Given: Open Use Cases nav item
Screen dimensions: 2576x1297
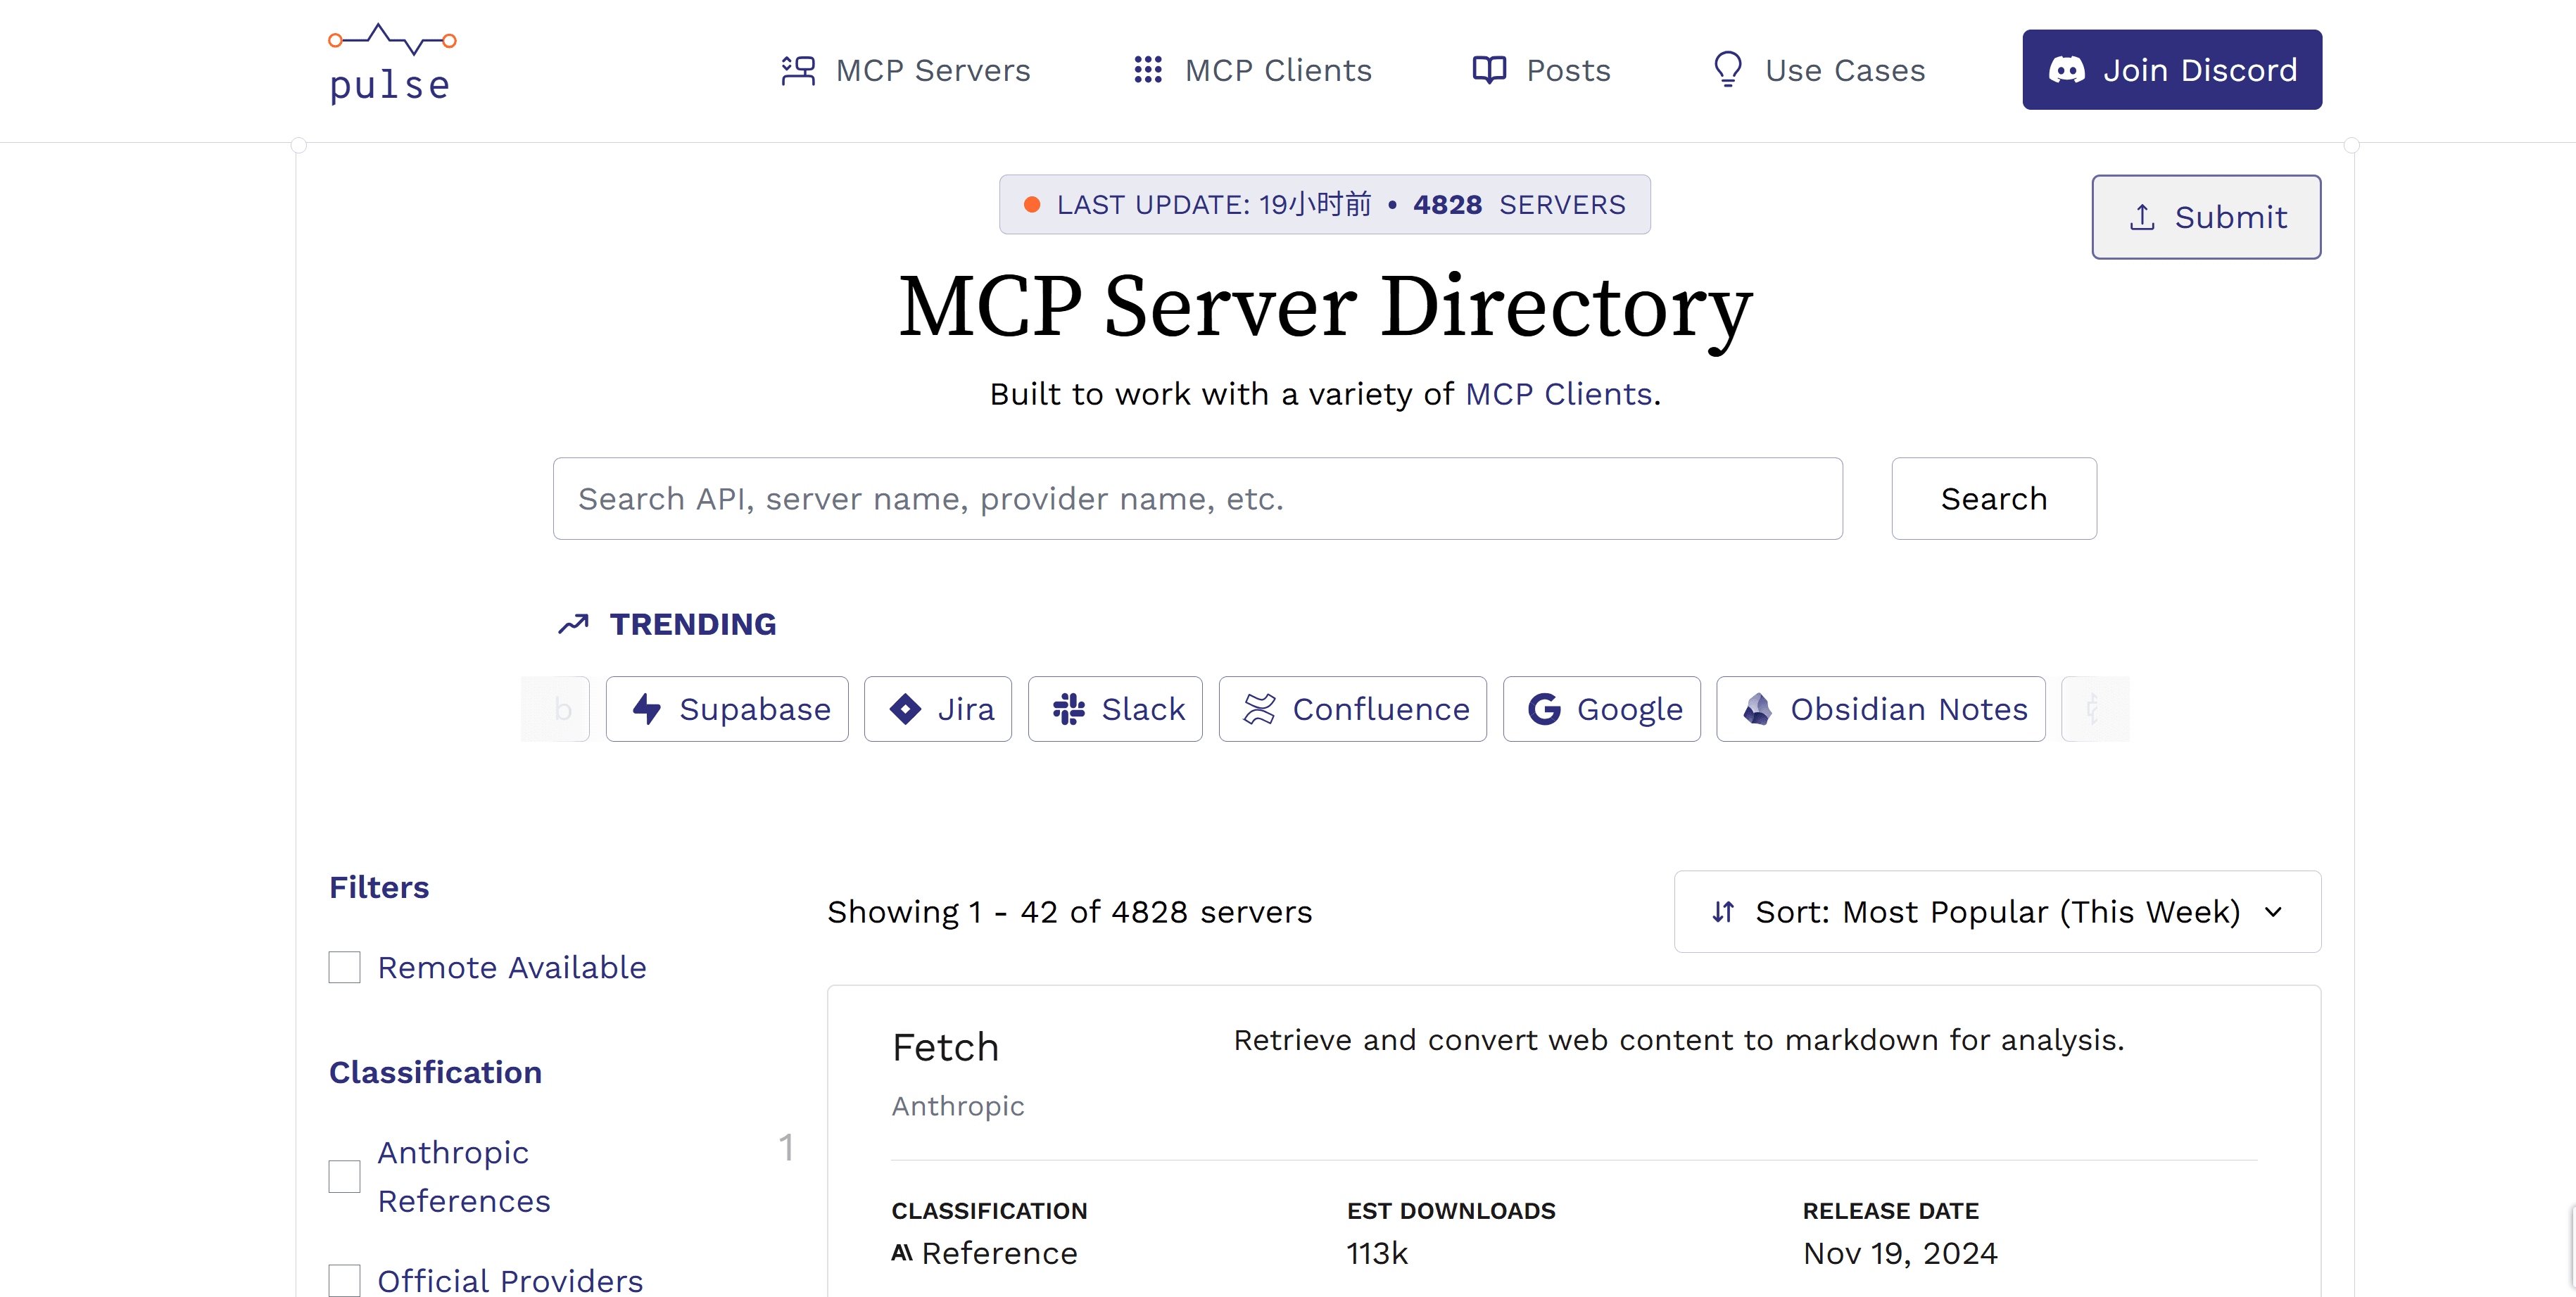Looking at the screenshot, I should [x=1819, y=70].
